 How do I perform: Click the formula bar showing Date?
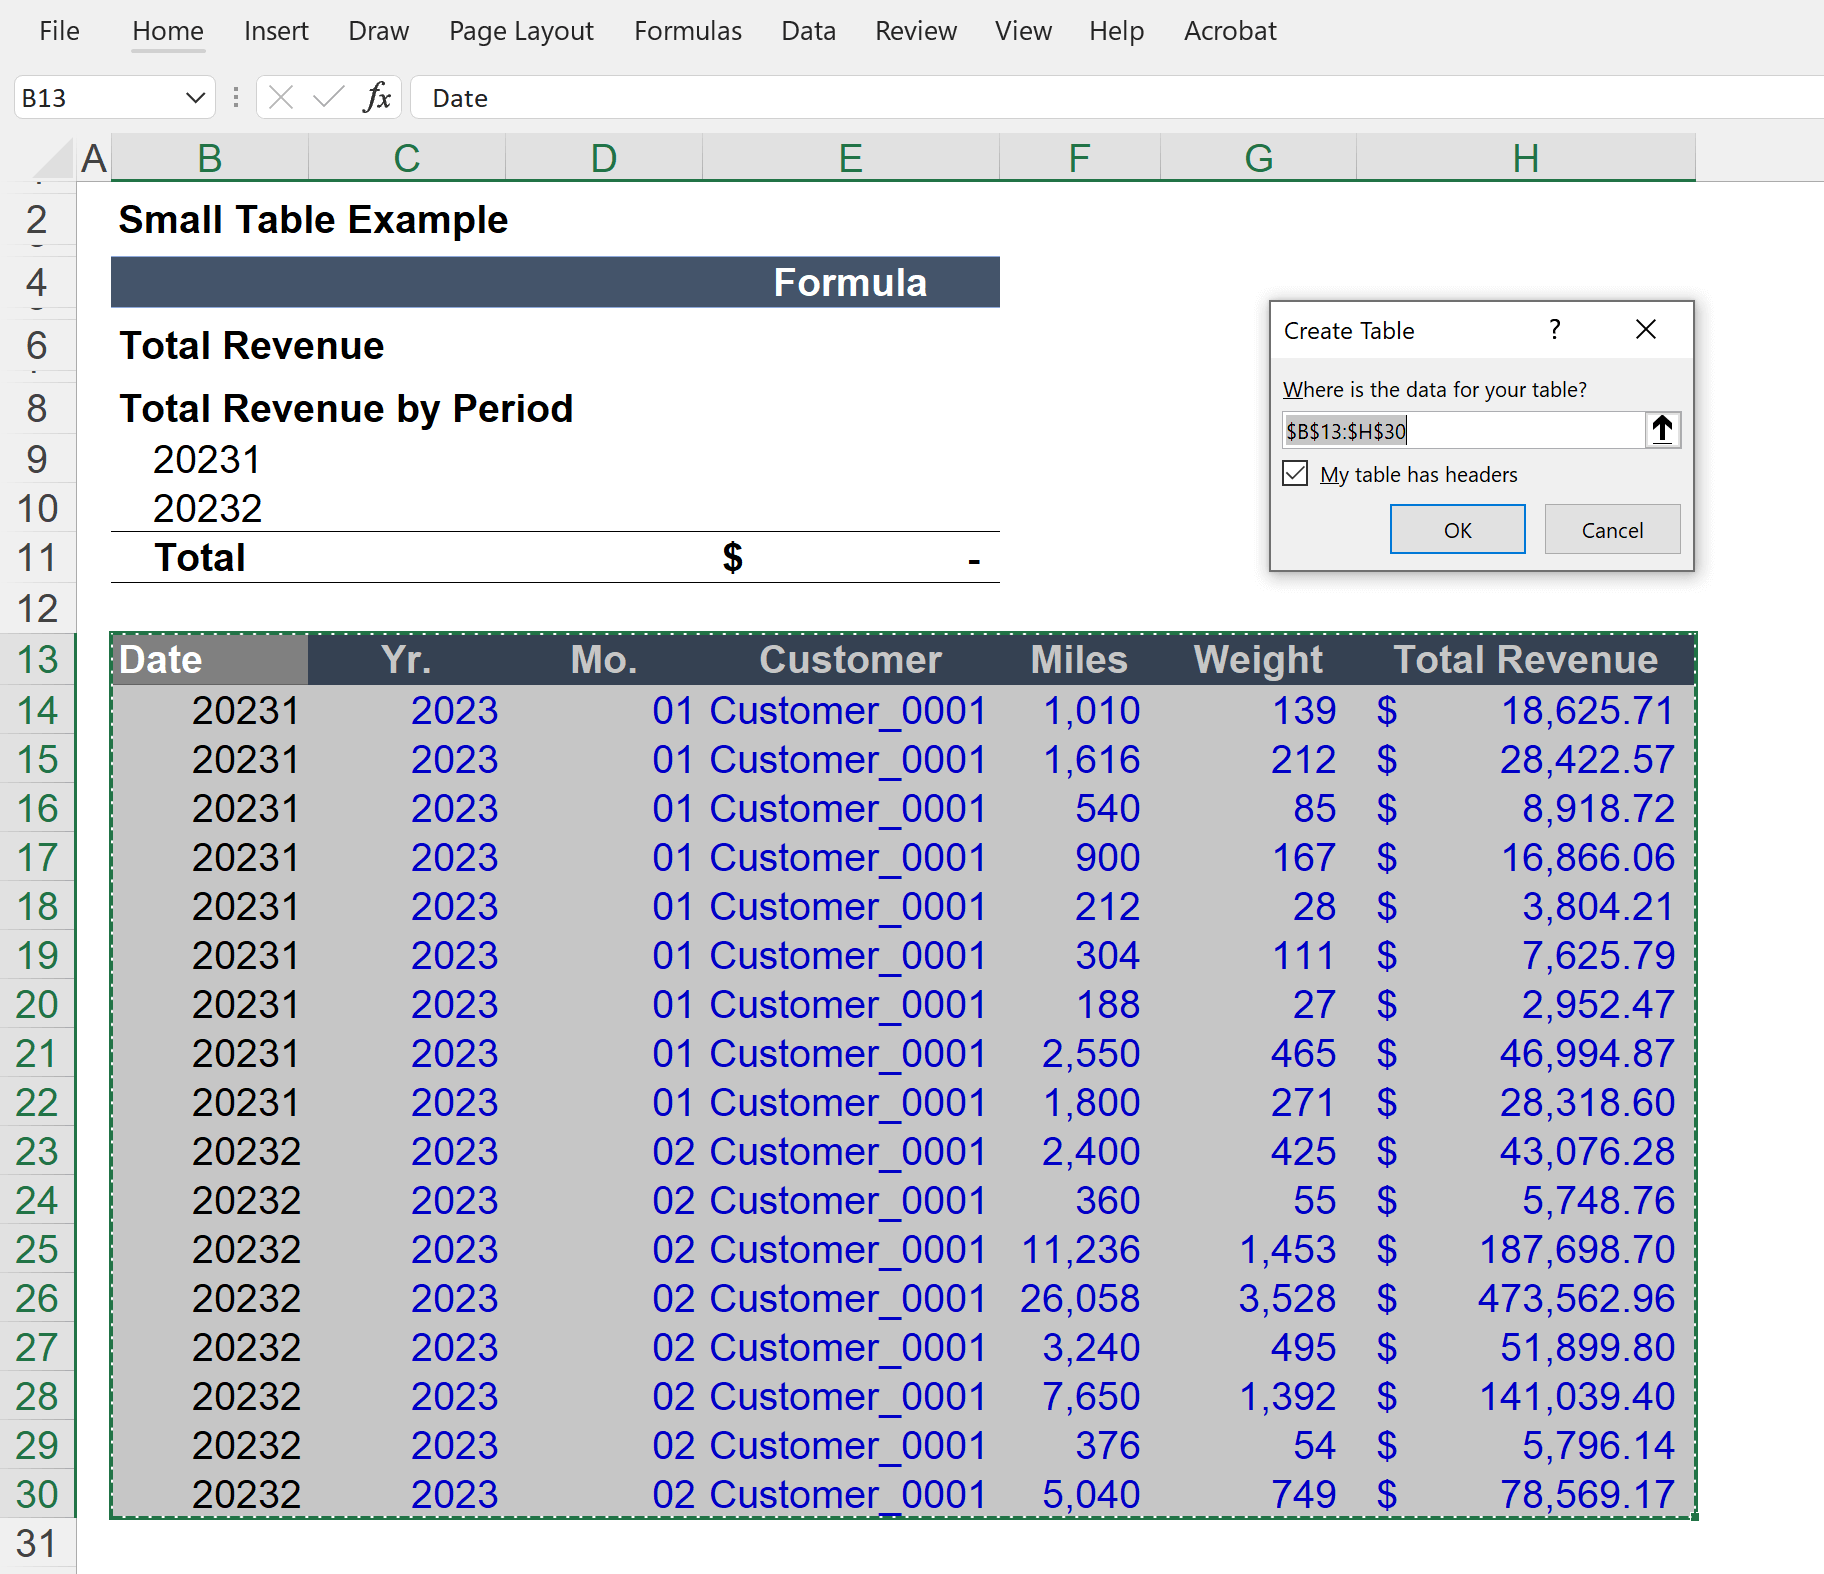(x=1117, y=97)
